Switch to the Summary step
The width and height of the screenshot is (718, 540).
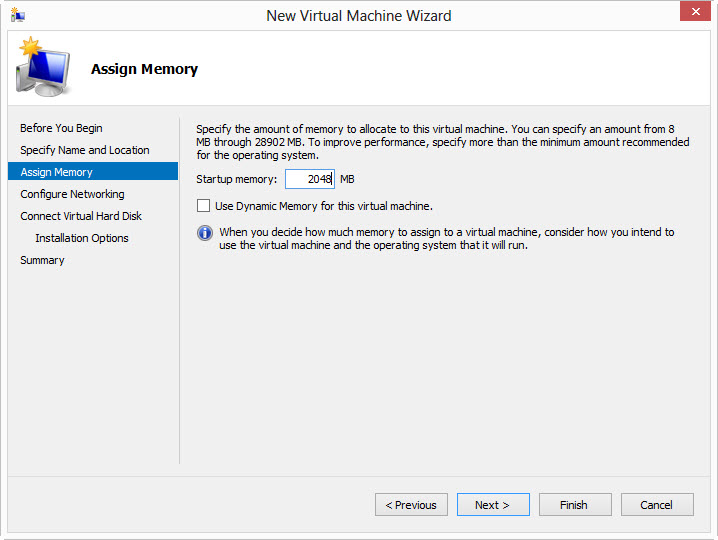(x=42, y=260)
